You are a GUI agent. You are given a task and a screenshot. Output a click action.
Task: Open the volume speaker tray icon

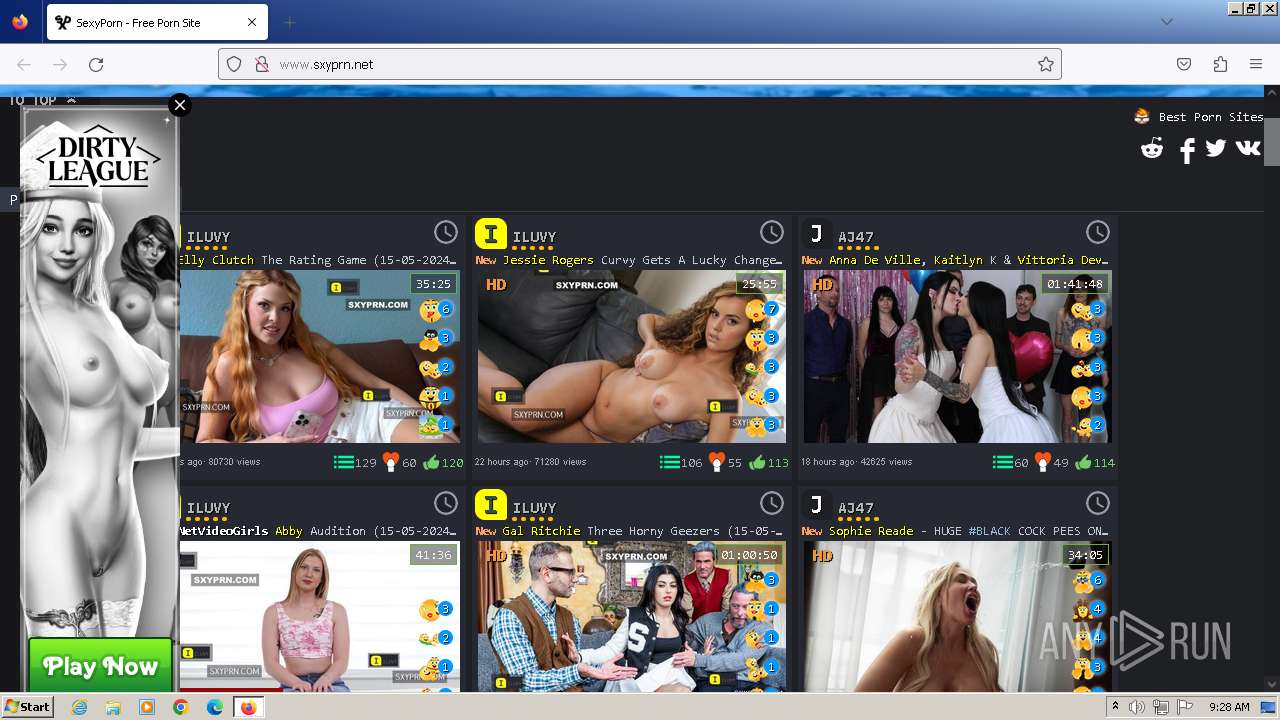[x=1139, y=707]
